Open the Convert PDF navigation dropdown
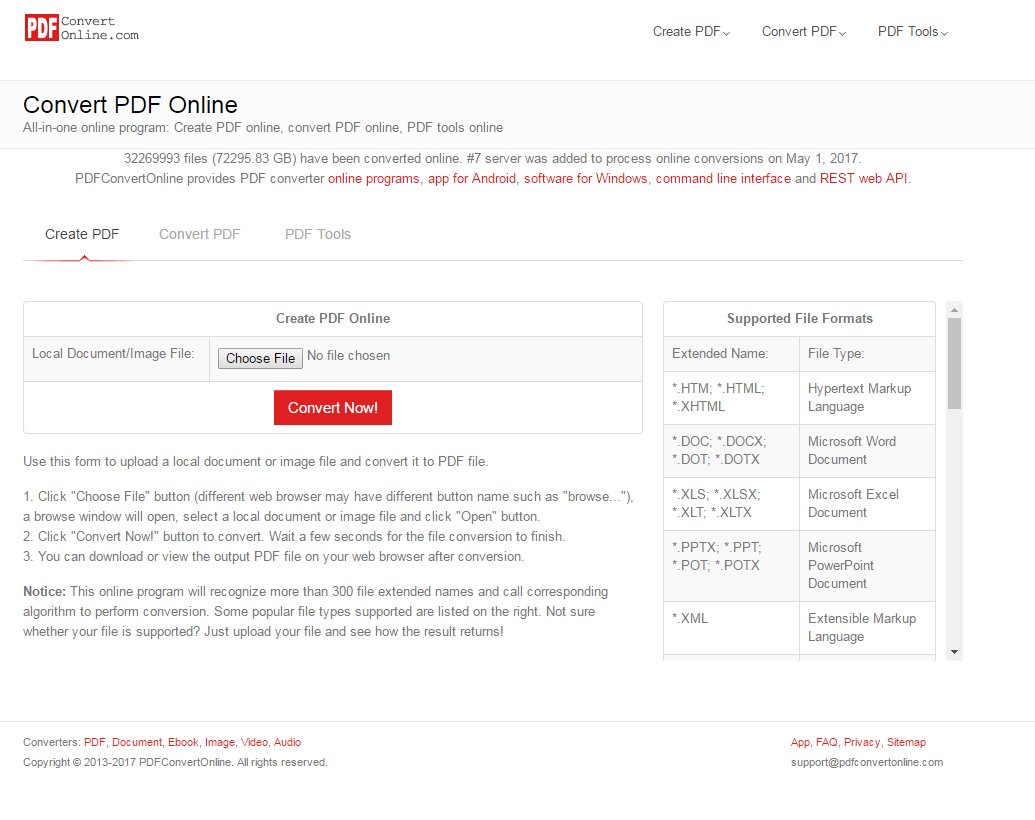The width and height of the screenshot is (1035, 820). (803, 32)
